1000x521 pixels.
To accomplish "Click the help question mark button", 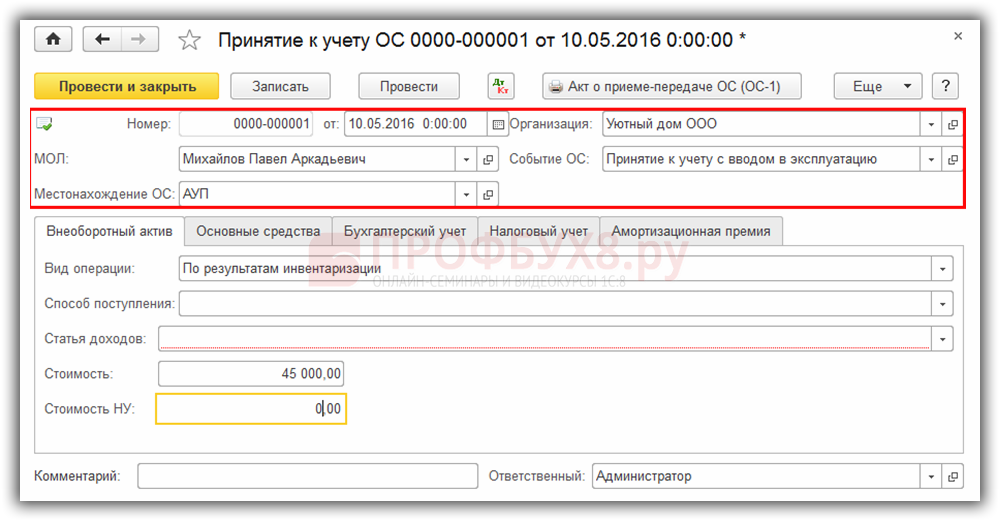I will point(945,86).
